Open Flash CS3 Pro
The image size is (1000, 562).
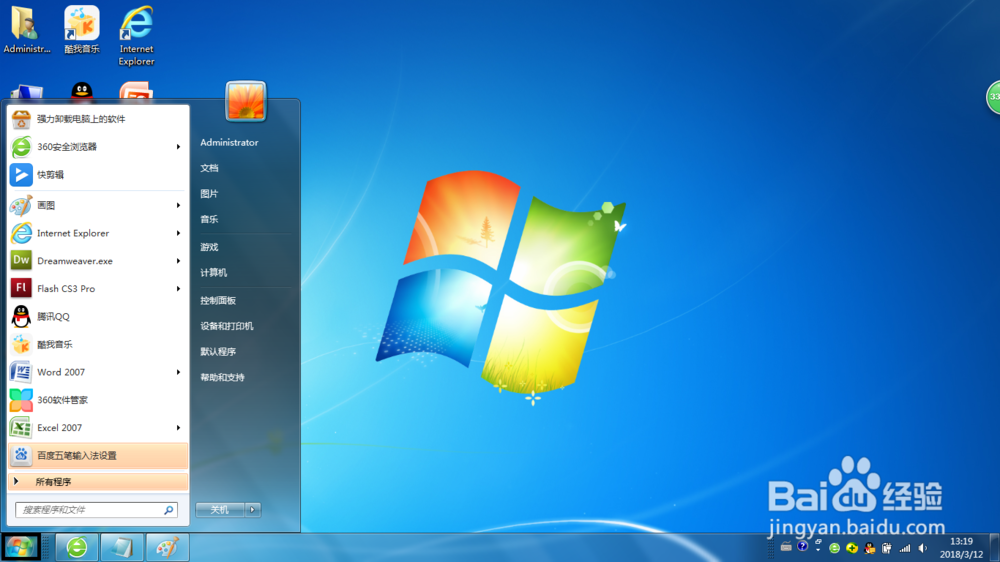pyautogui.click(x=98, y=289)
